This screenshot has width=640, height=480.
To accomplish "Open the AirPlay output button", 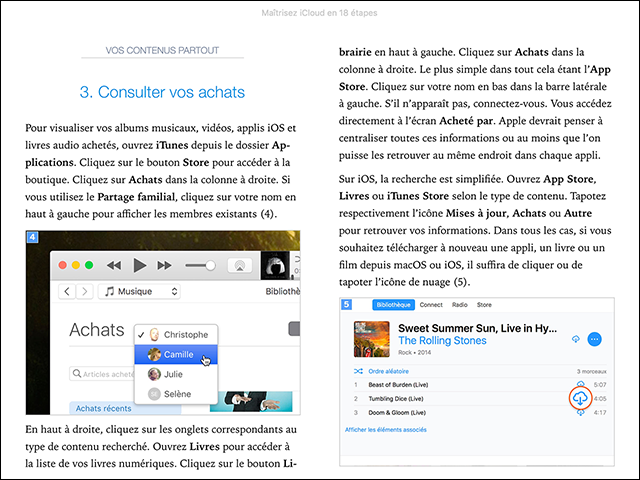I will click(240, 266).
